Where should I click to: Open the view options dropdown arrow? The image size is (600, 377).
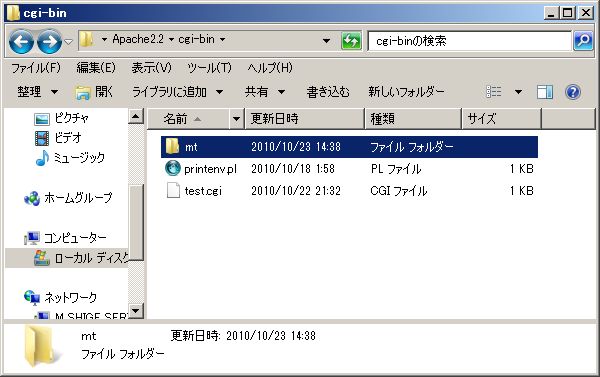tap(518, 92)
